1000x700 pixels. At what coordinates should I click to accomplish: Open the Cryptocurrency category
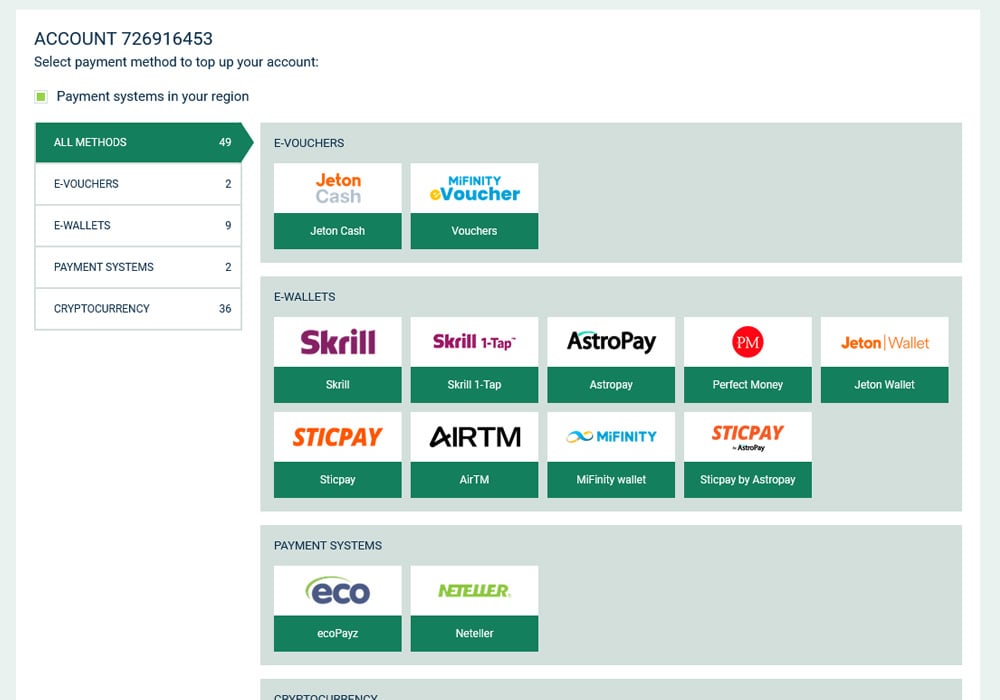coord(138,309)
